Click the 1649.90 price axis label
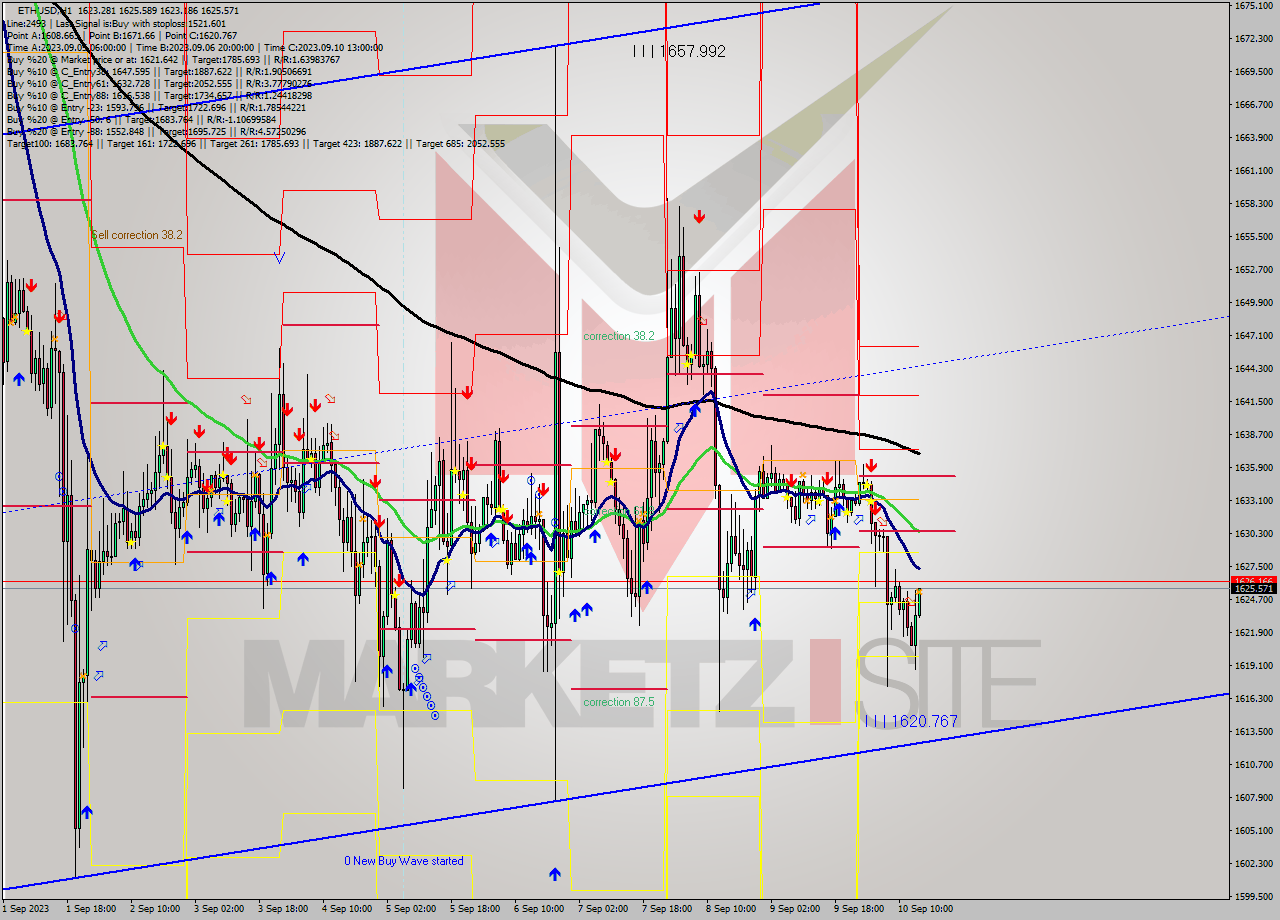 tap(1253, 303)
